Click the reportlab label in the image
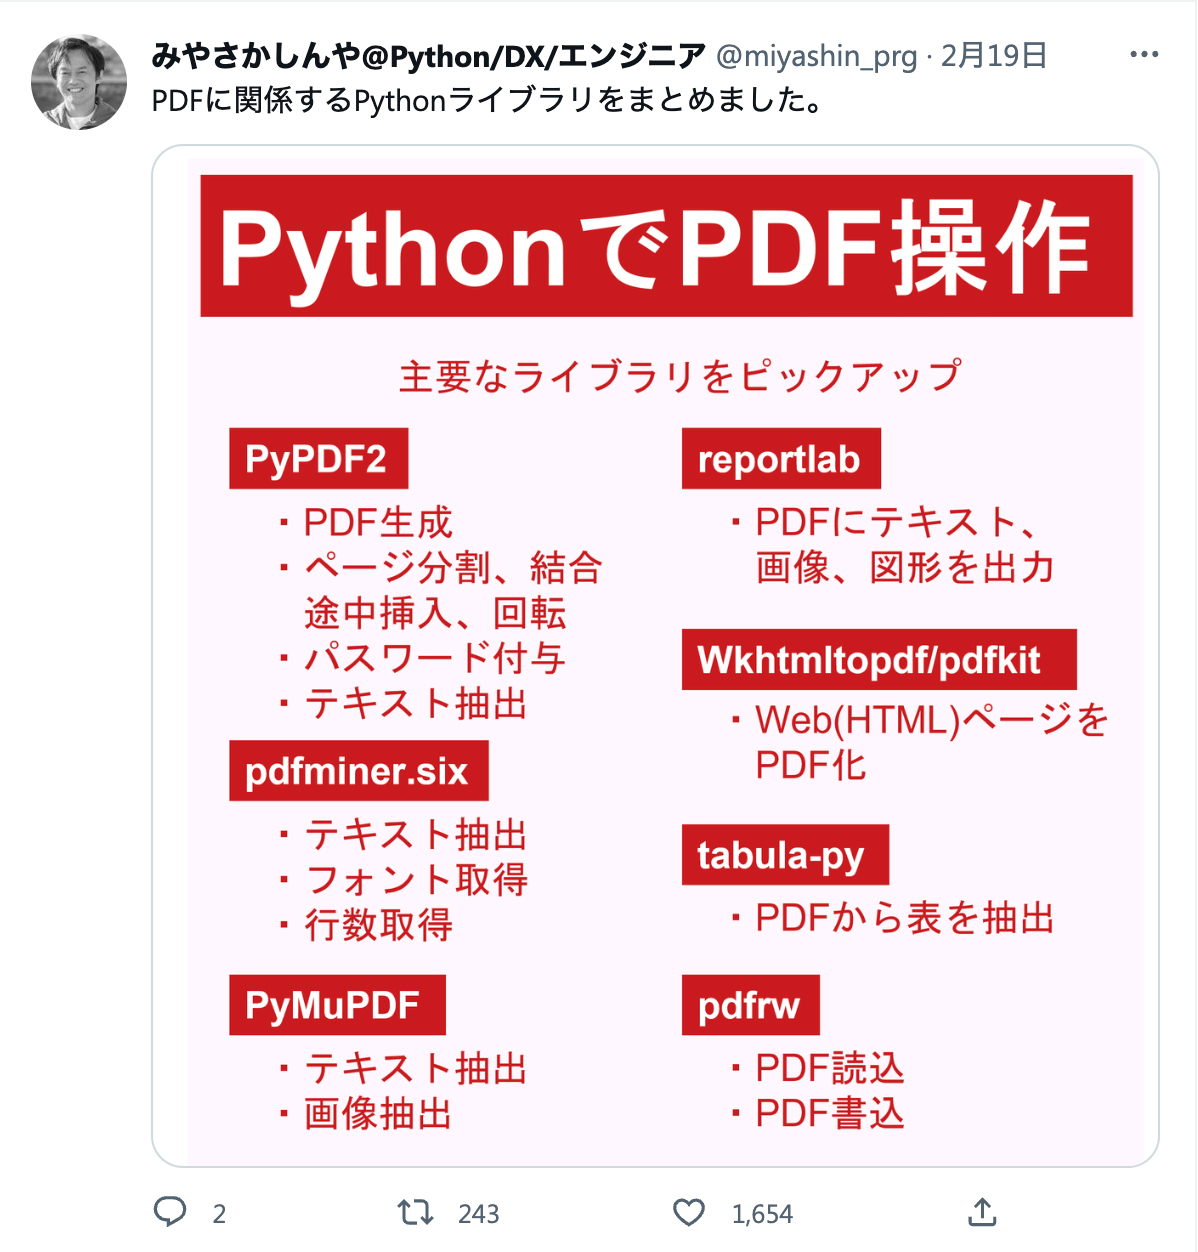Screen dimensions: 1198x1252 coord(780,459)
